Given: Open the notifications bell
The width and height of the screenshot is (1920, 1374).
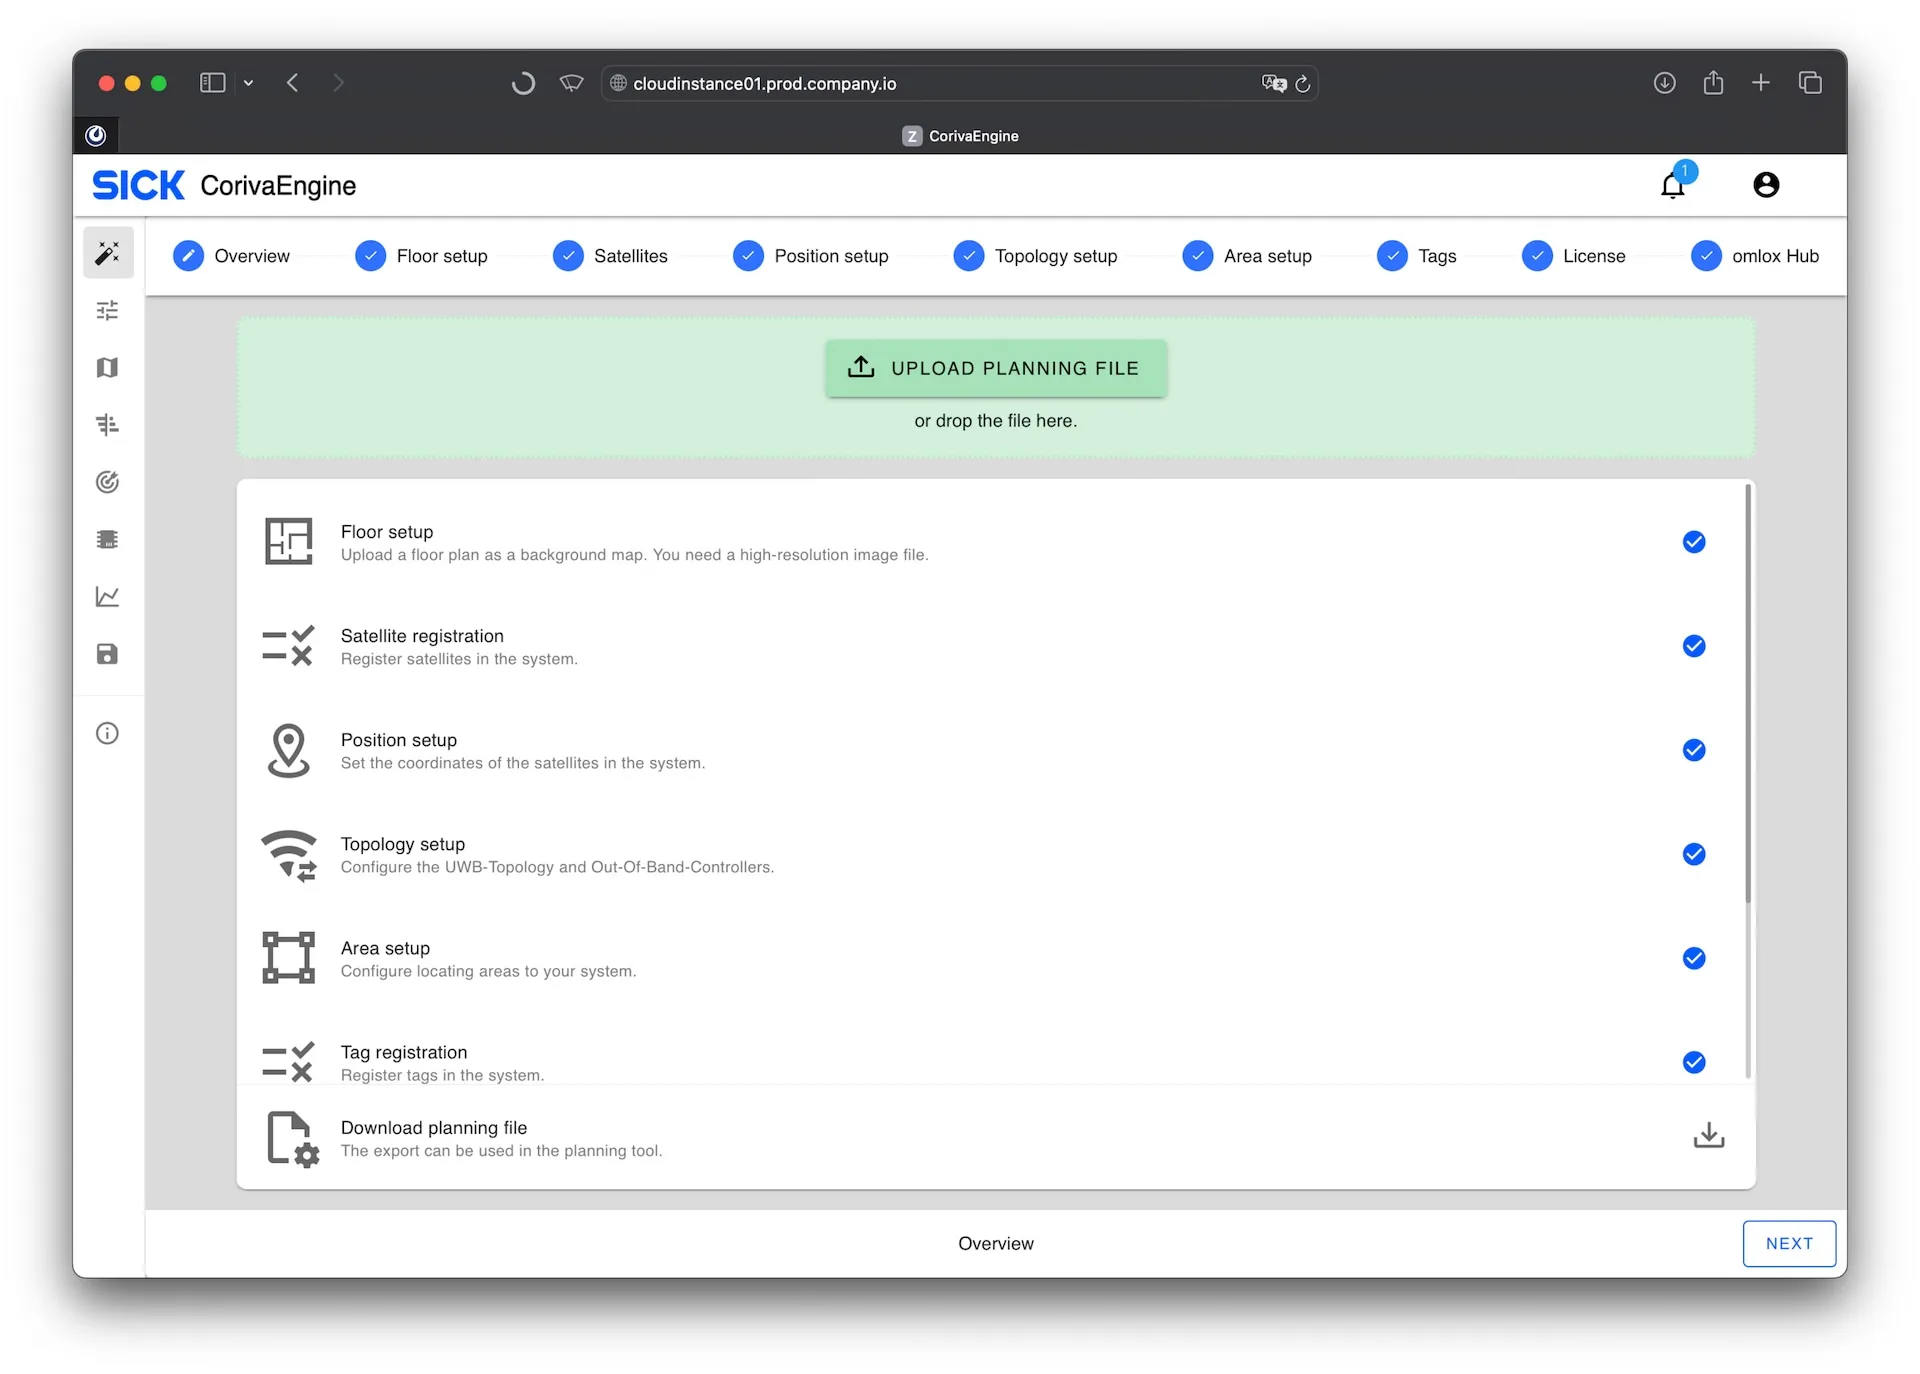Looking at the screenshot, I should coord(1673,186).
